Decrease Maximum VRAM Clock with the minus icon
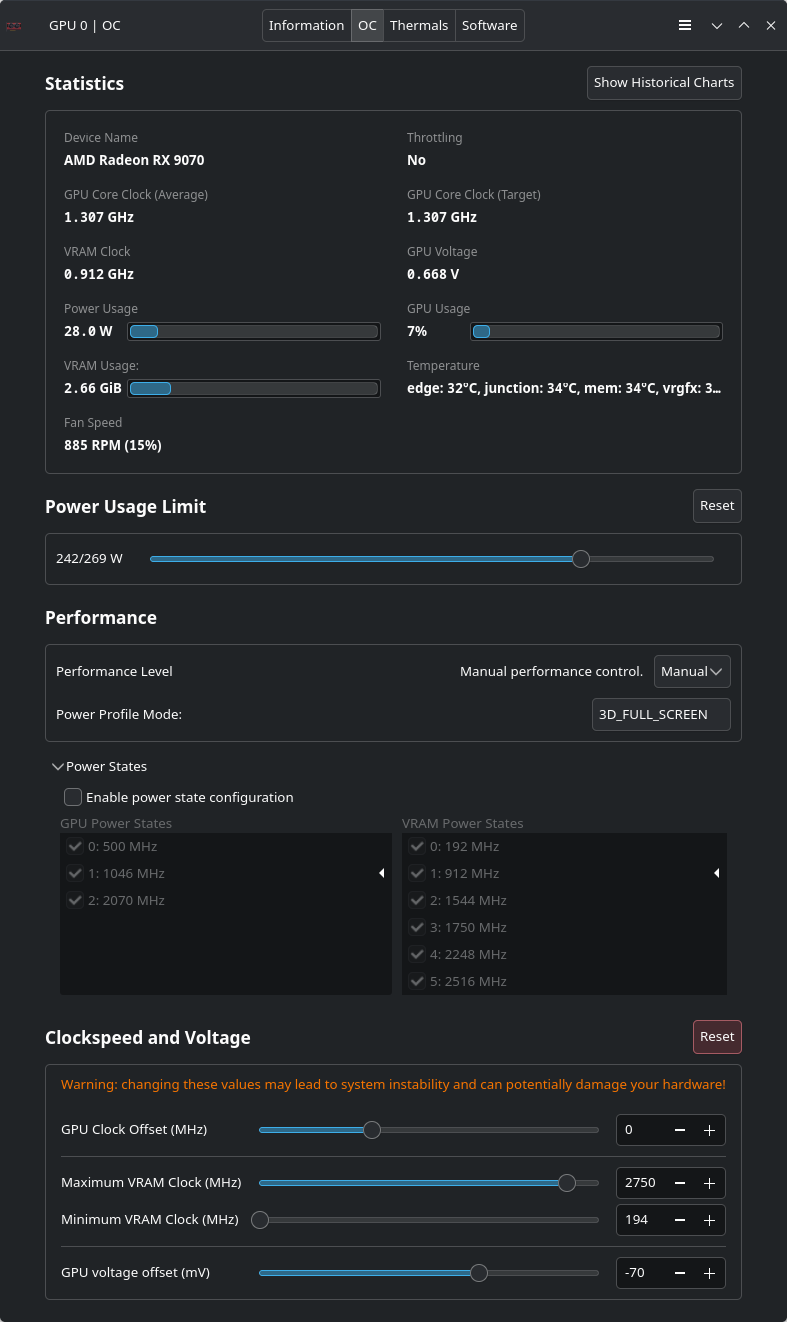The height and width of the screenshot is (1322, 787). coord(680,1183)
